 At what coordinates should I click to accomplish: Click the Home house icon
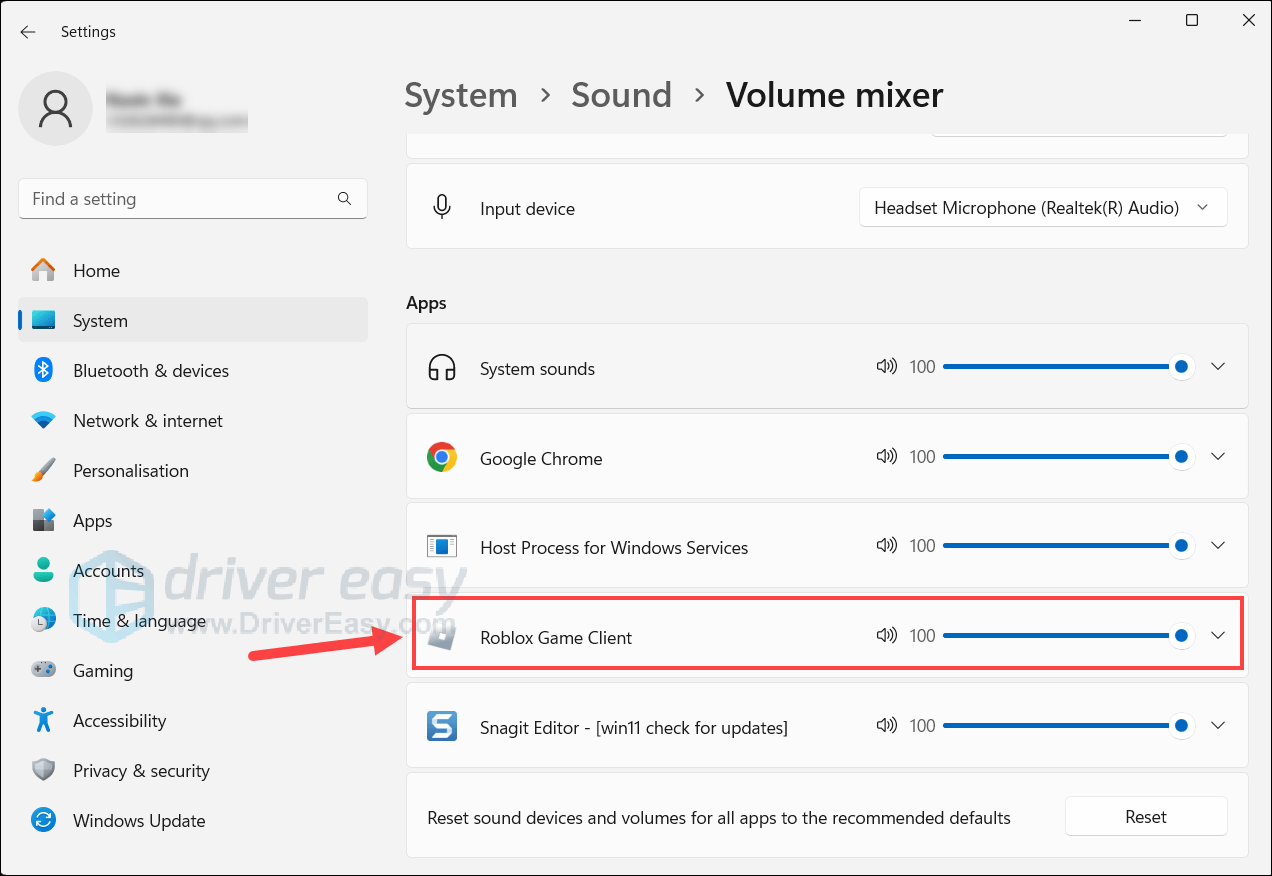43,270
